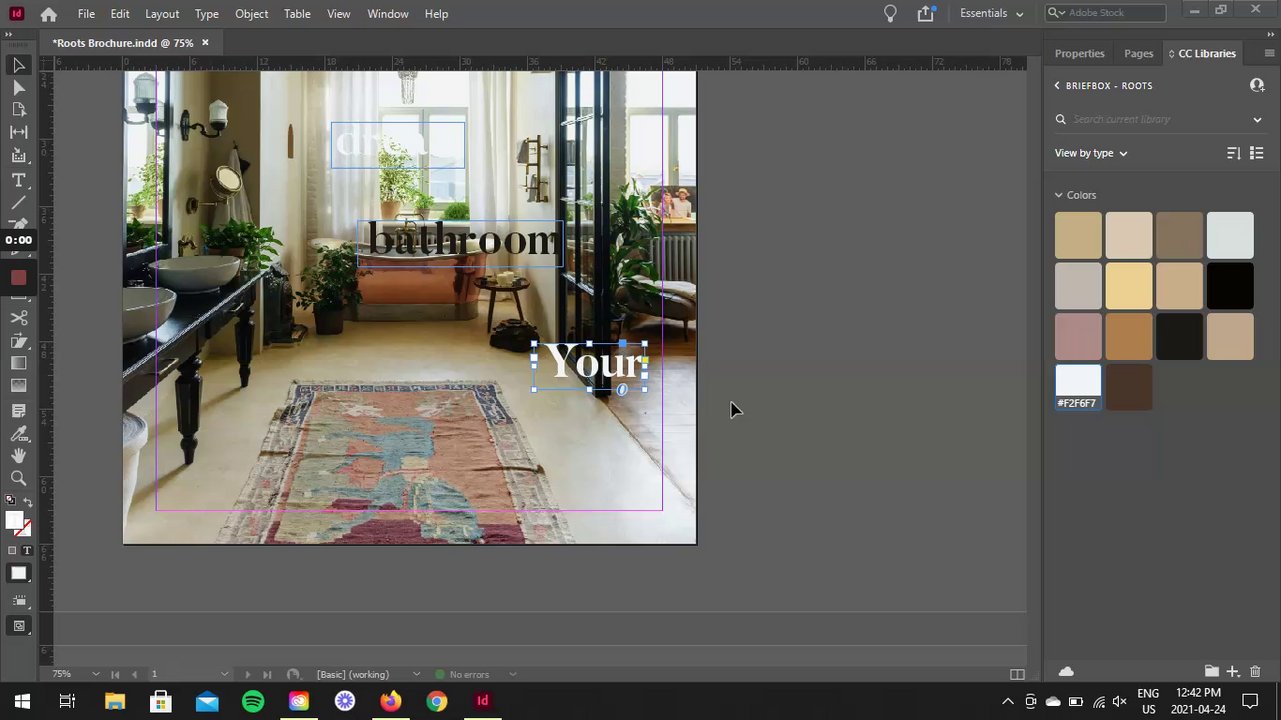Go to the previous page
The width and height of the screenshot is (1281, 720).
pyautogui.click(x=134, y=674)
